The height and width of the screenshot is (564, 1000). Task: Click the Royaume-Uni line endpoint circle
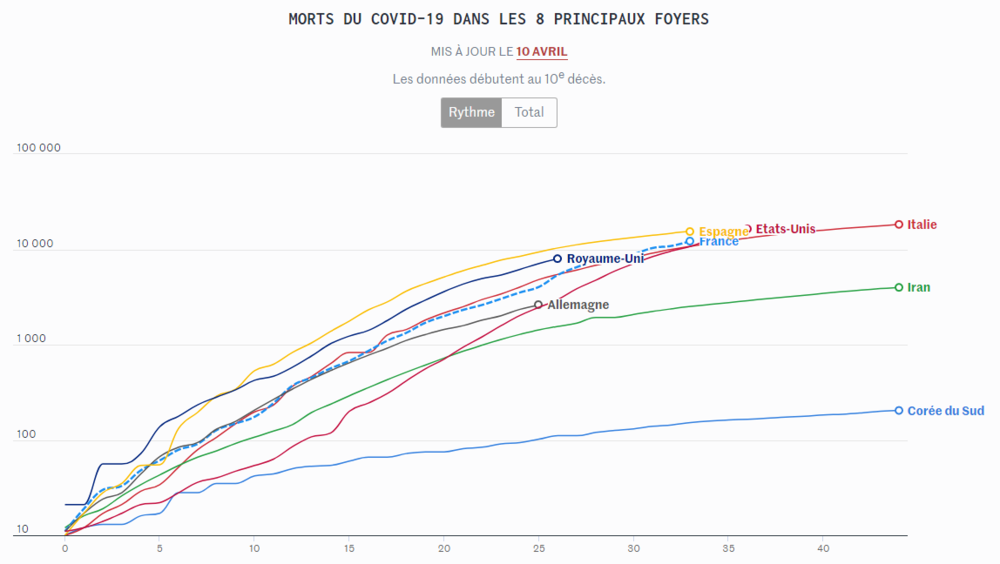[558, 259]
